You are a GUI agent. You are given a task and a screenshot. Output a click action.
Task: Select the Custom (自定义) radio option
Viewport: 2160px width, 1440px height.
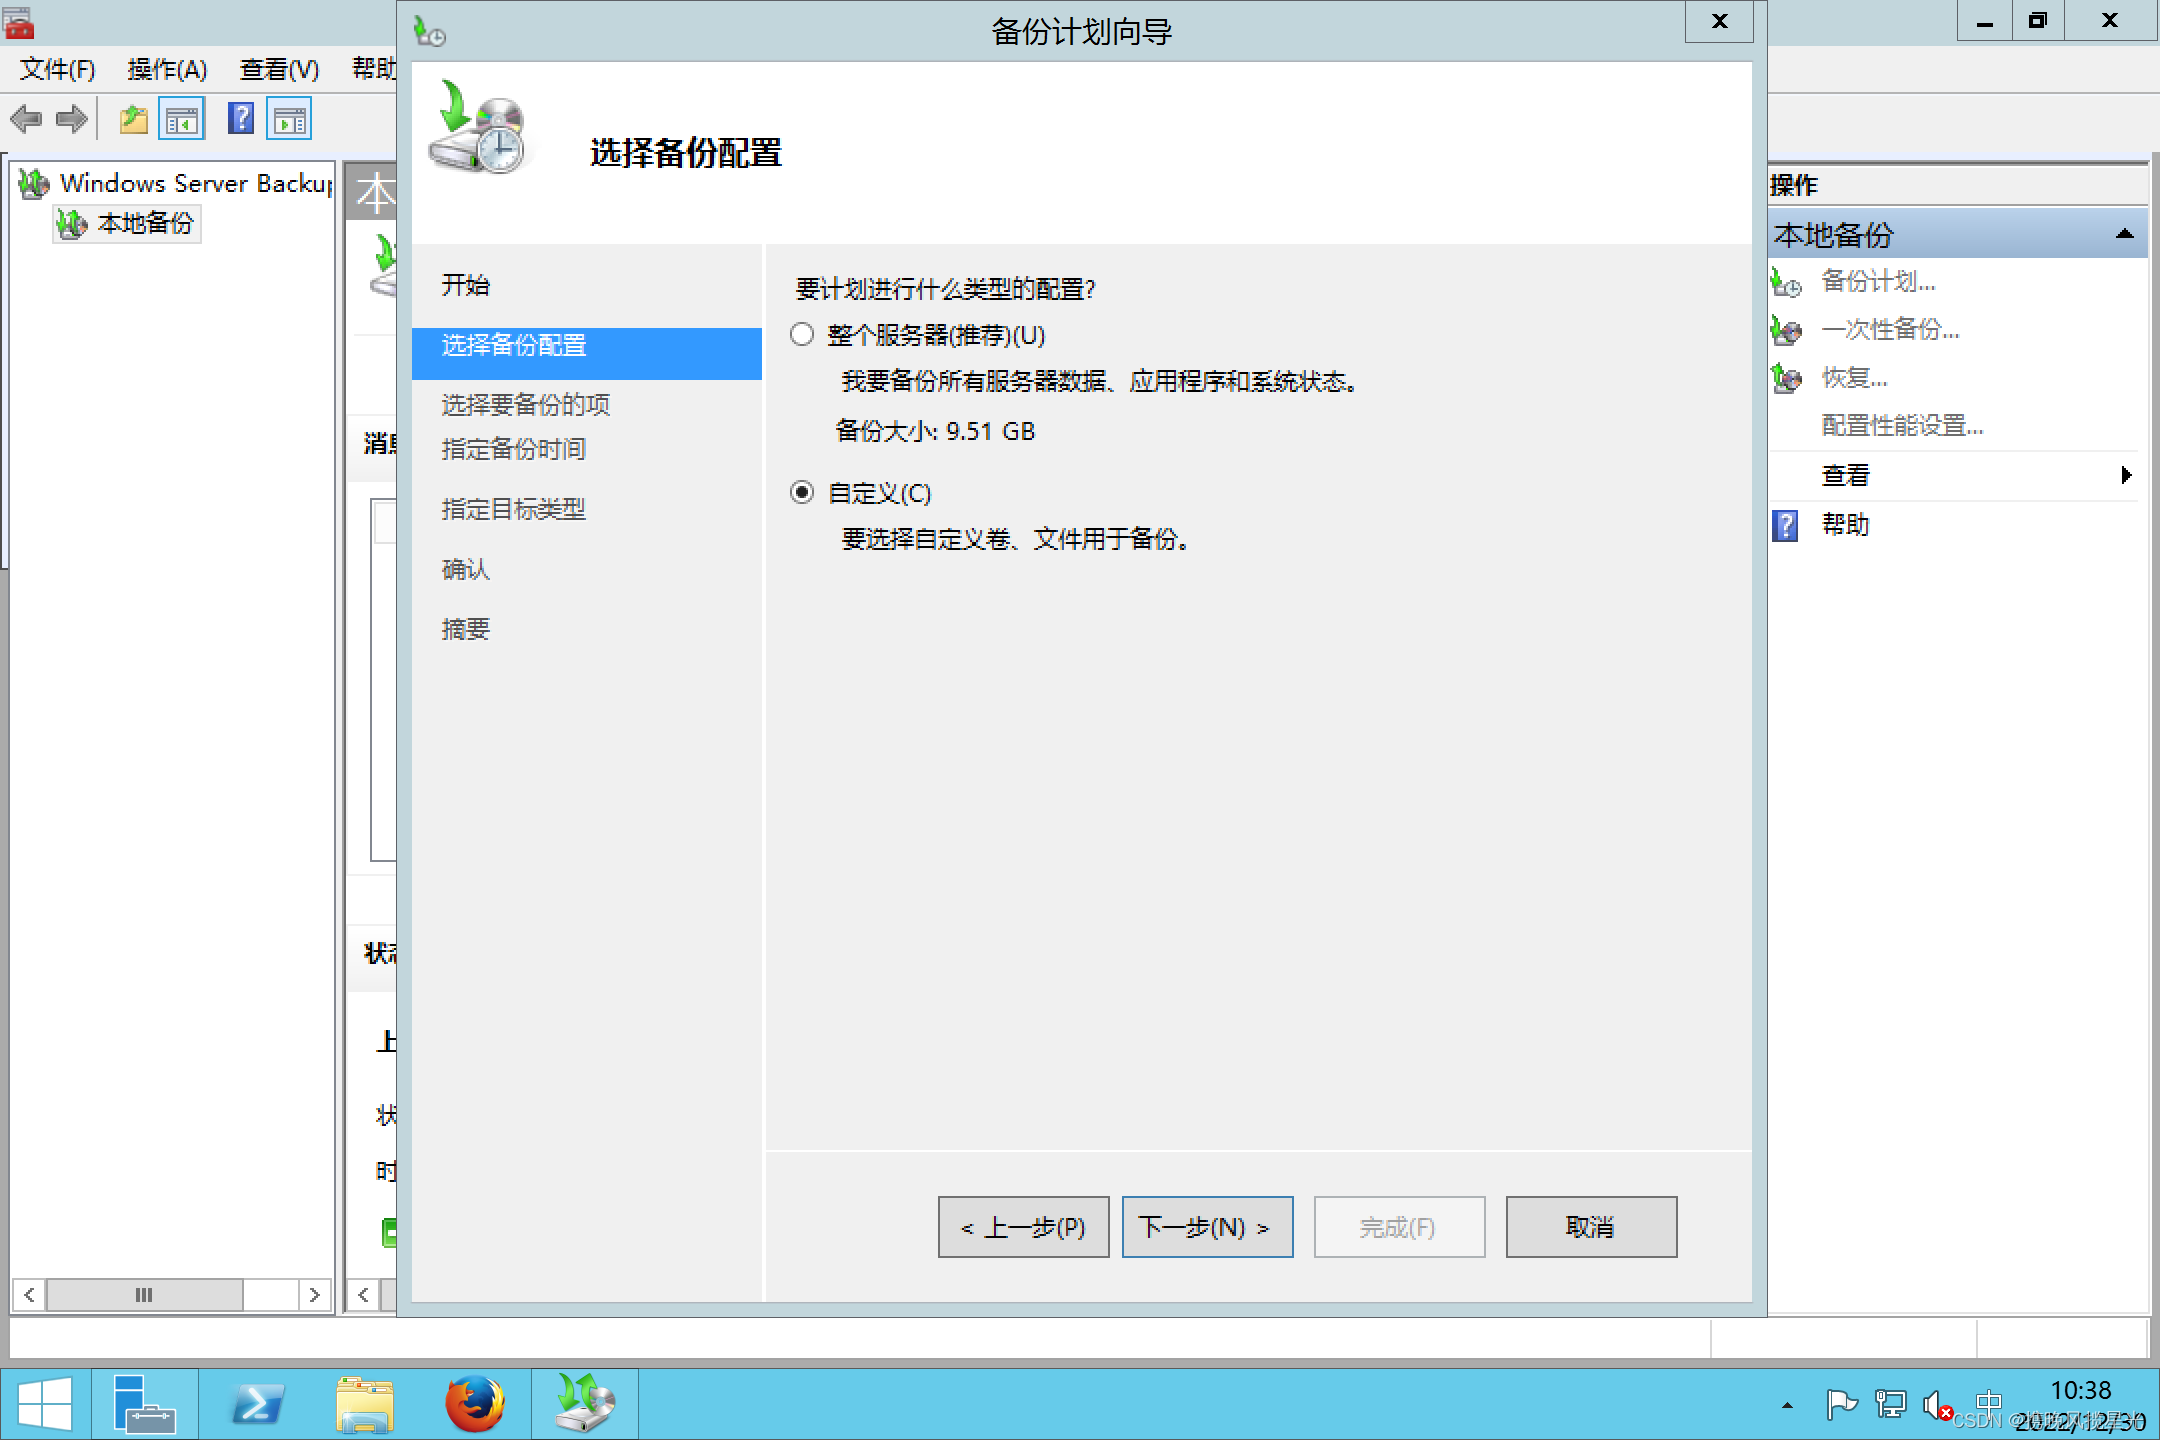click(x=802, y=493)
